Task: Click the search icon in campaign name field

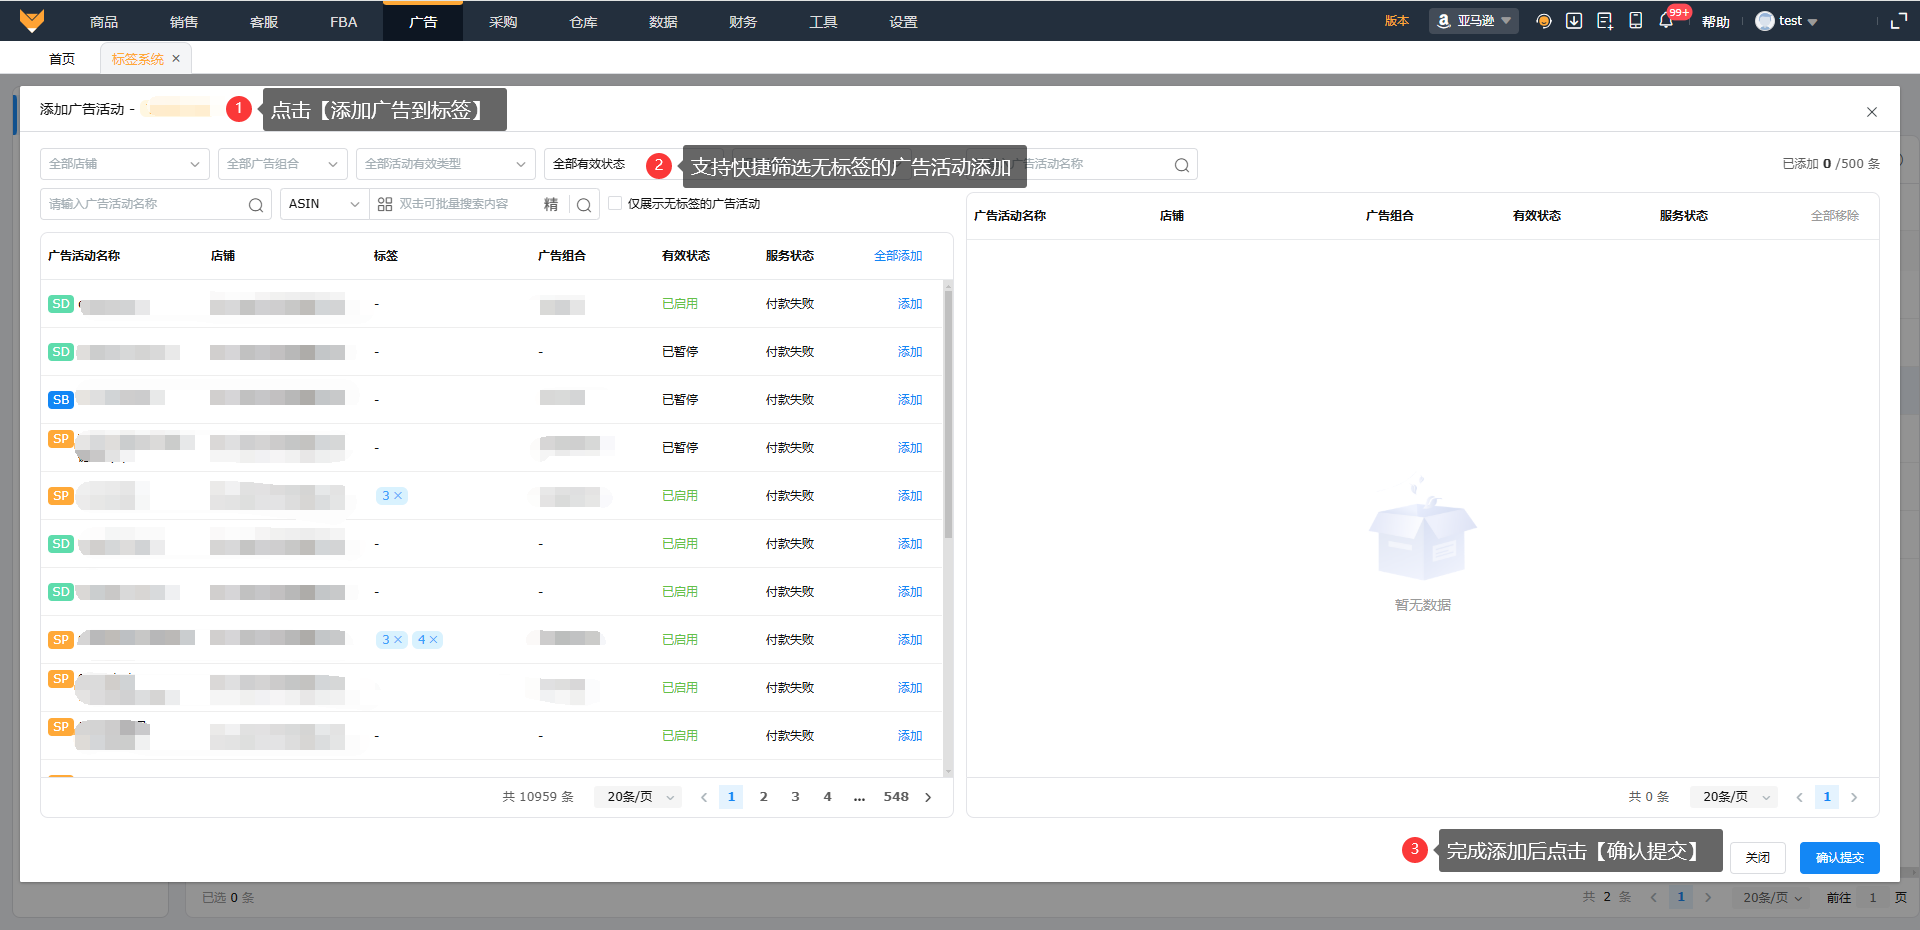Action: coord(256,205)
